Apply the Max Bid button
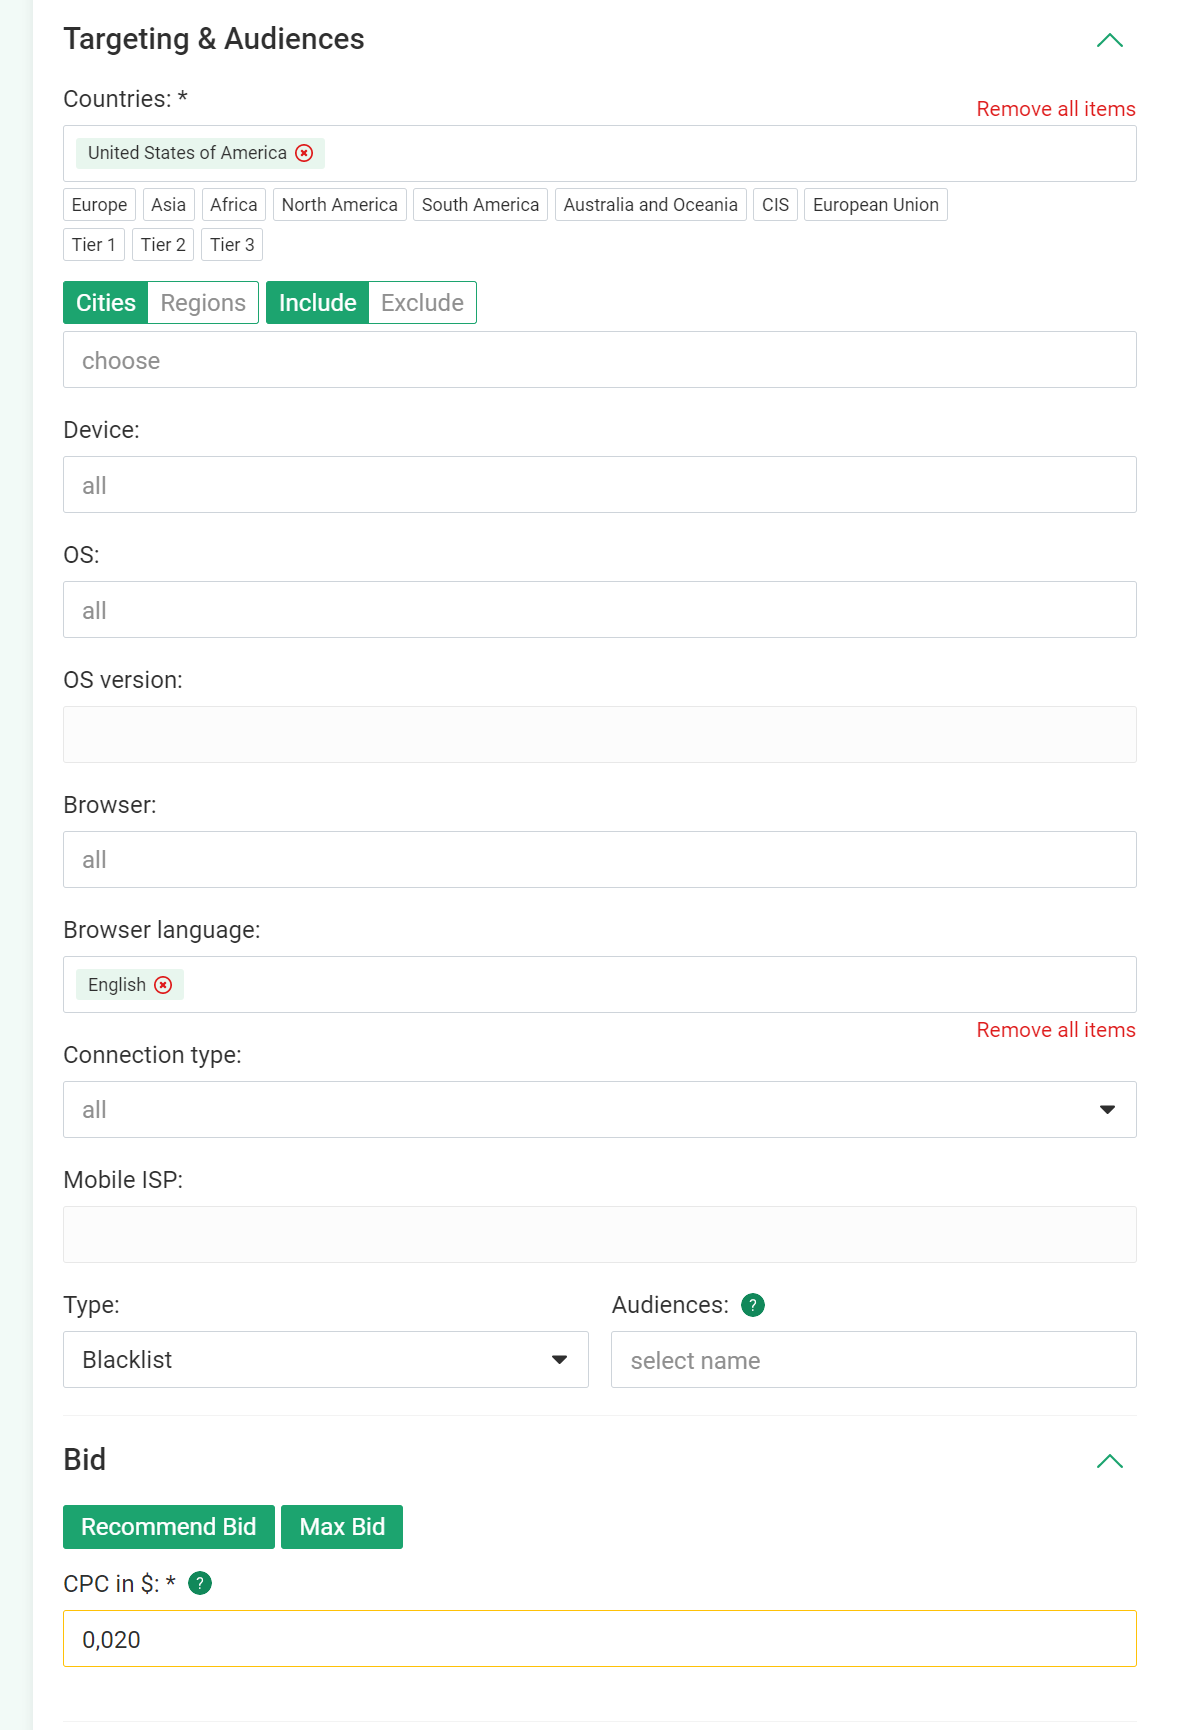 click(342, 1527)
